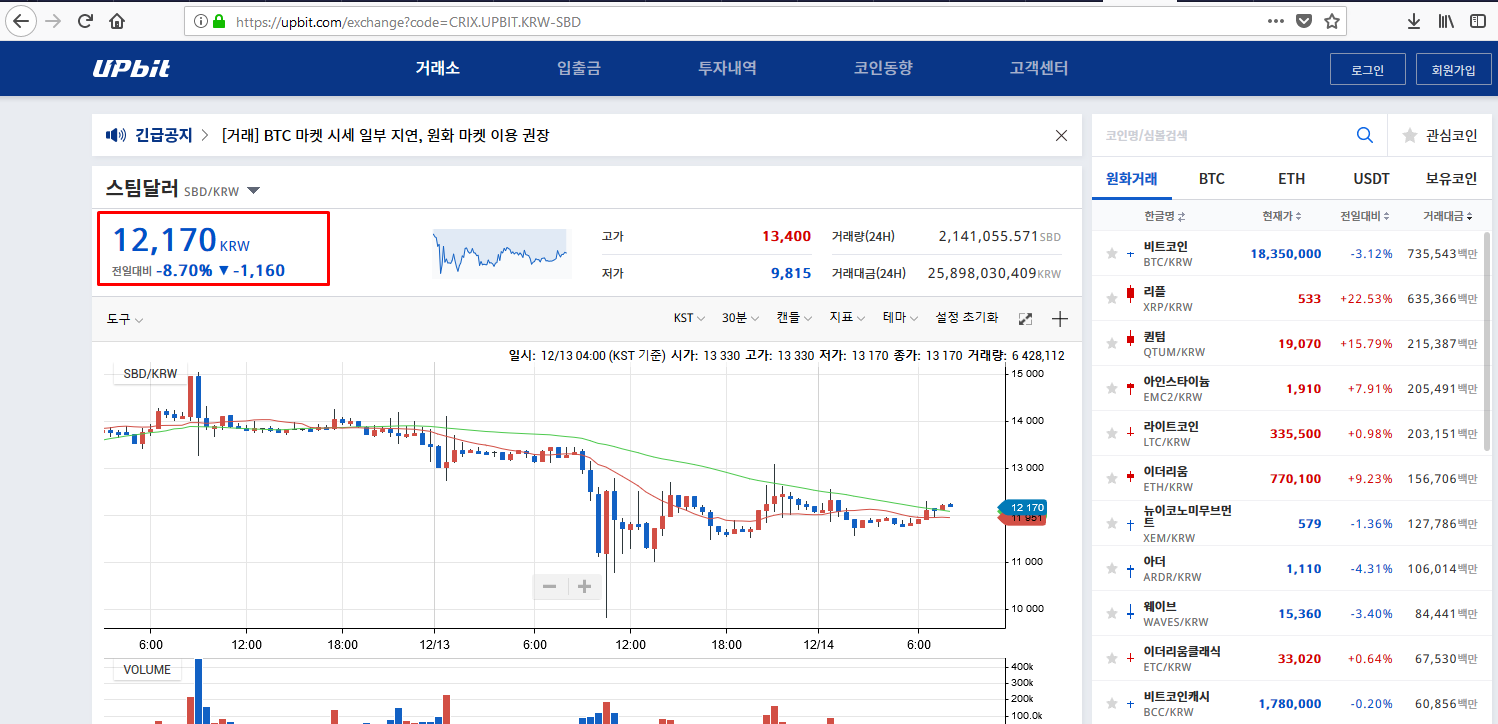This screenshot has height=724, width=1498.
Task: Click the 긴급공지 label
Action: (163, 135)
